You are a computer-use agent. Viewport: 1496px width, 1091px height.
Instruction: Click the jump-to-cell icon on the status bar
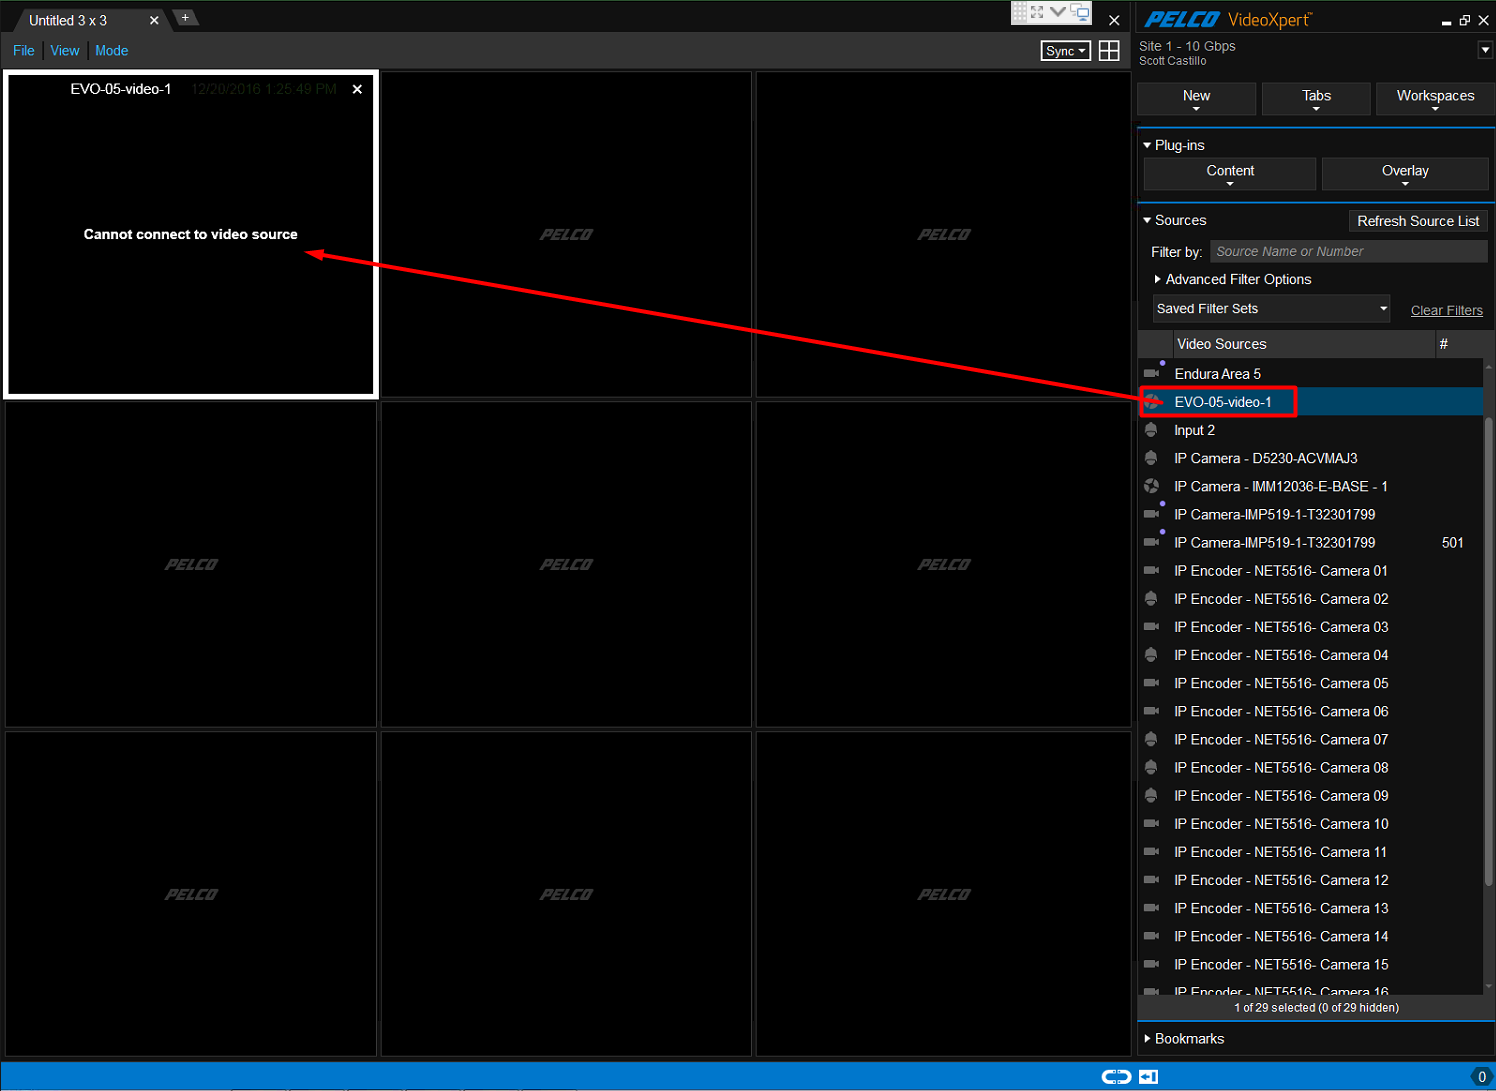pos(1147,1076)
